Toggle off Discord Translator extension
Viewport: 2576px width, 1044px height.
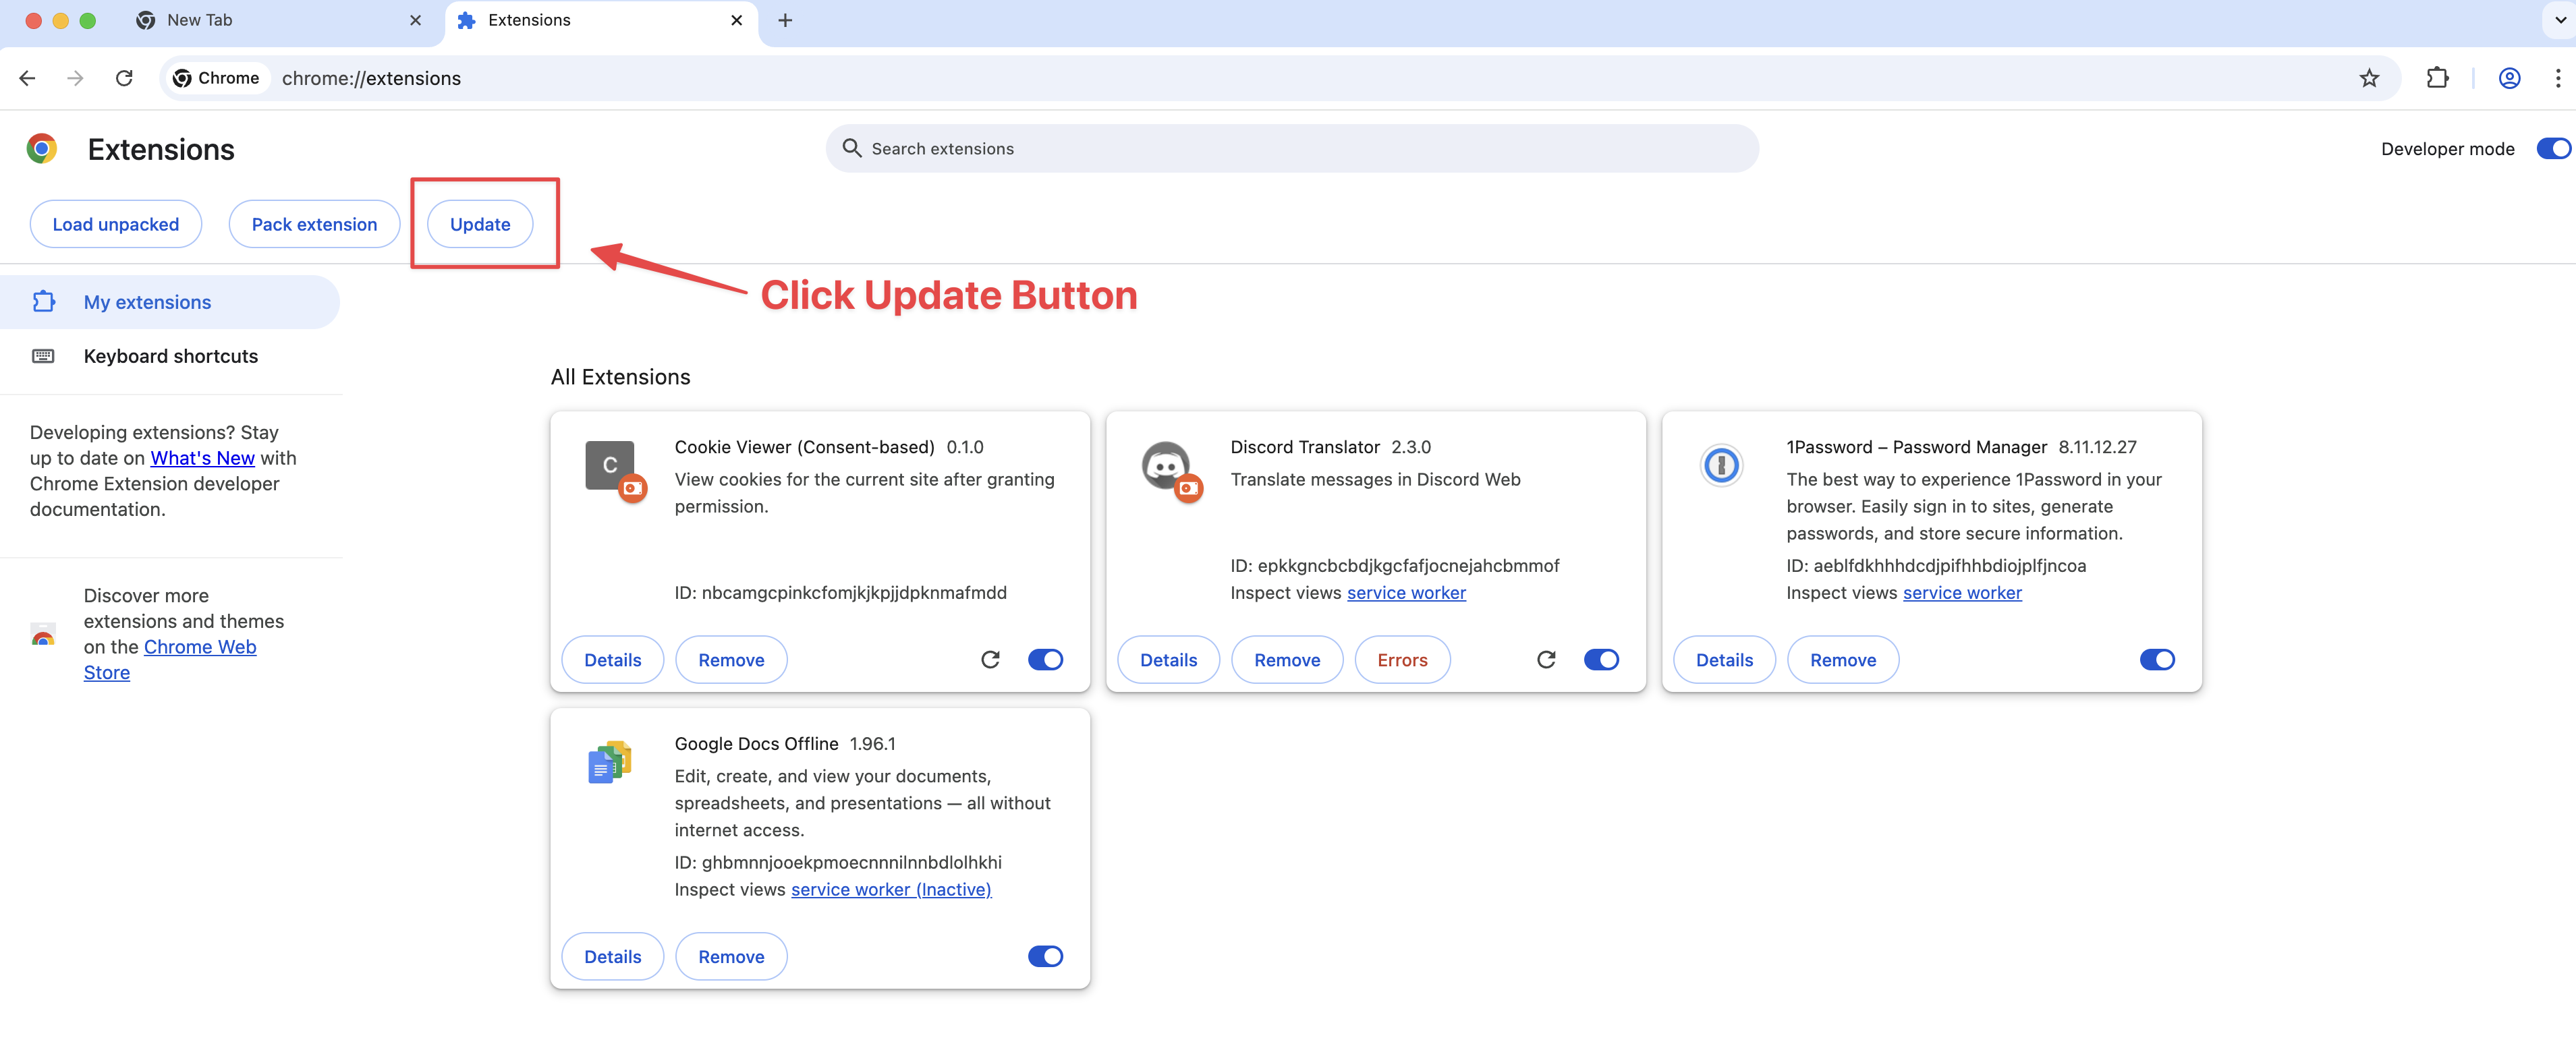(1601, 659)
